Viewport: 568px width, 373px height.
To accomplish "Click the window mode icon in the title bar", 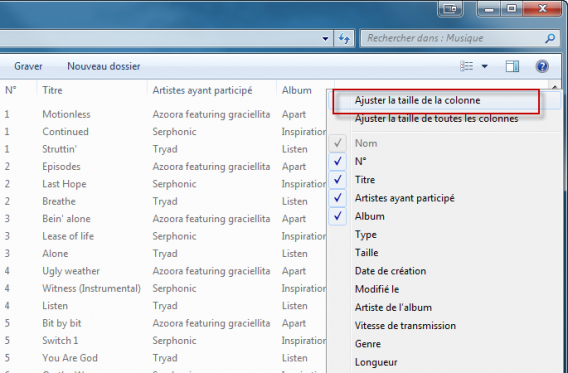I will (450, 9).
